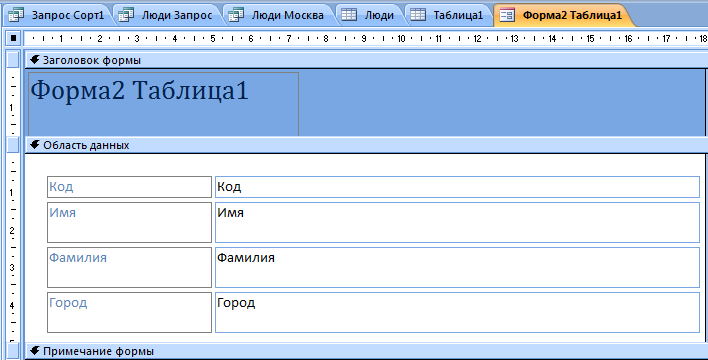Click the query icon on Люди Москва tab
This screenshot has width=708, height=360.
point(236,15)
